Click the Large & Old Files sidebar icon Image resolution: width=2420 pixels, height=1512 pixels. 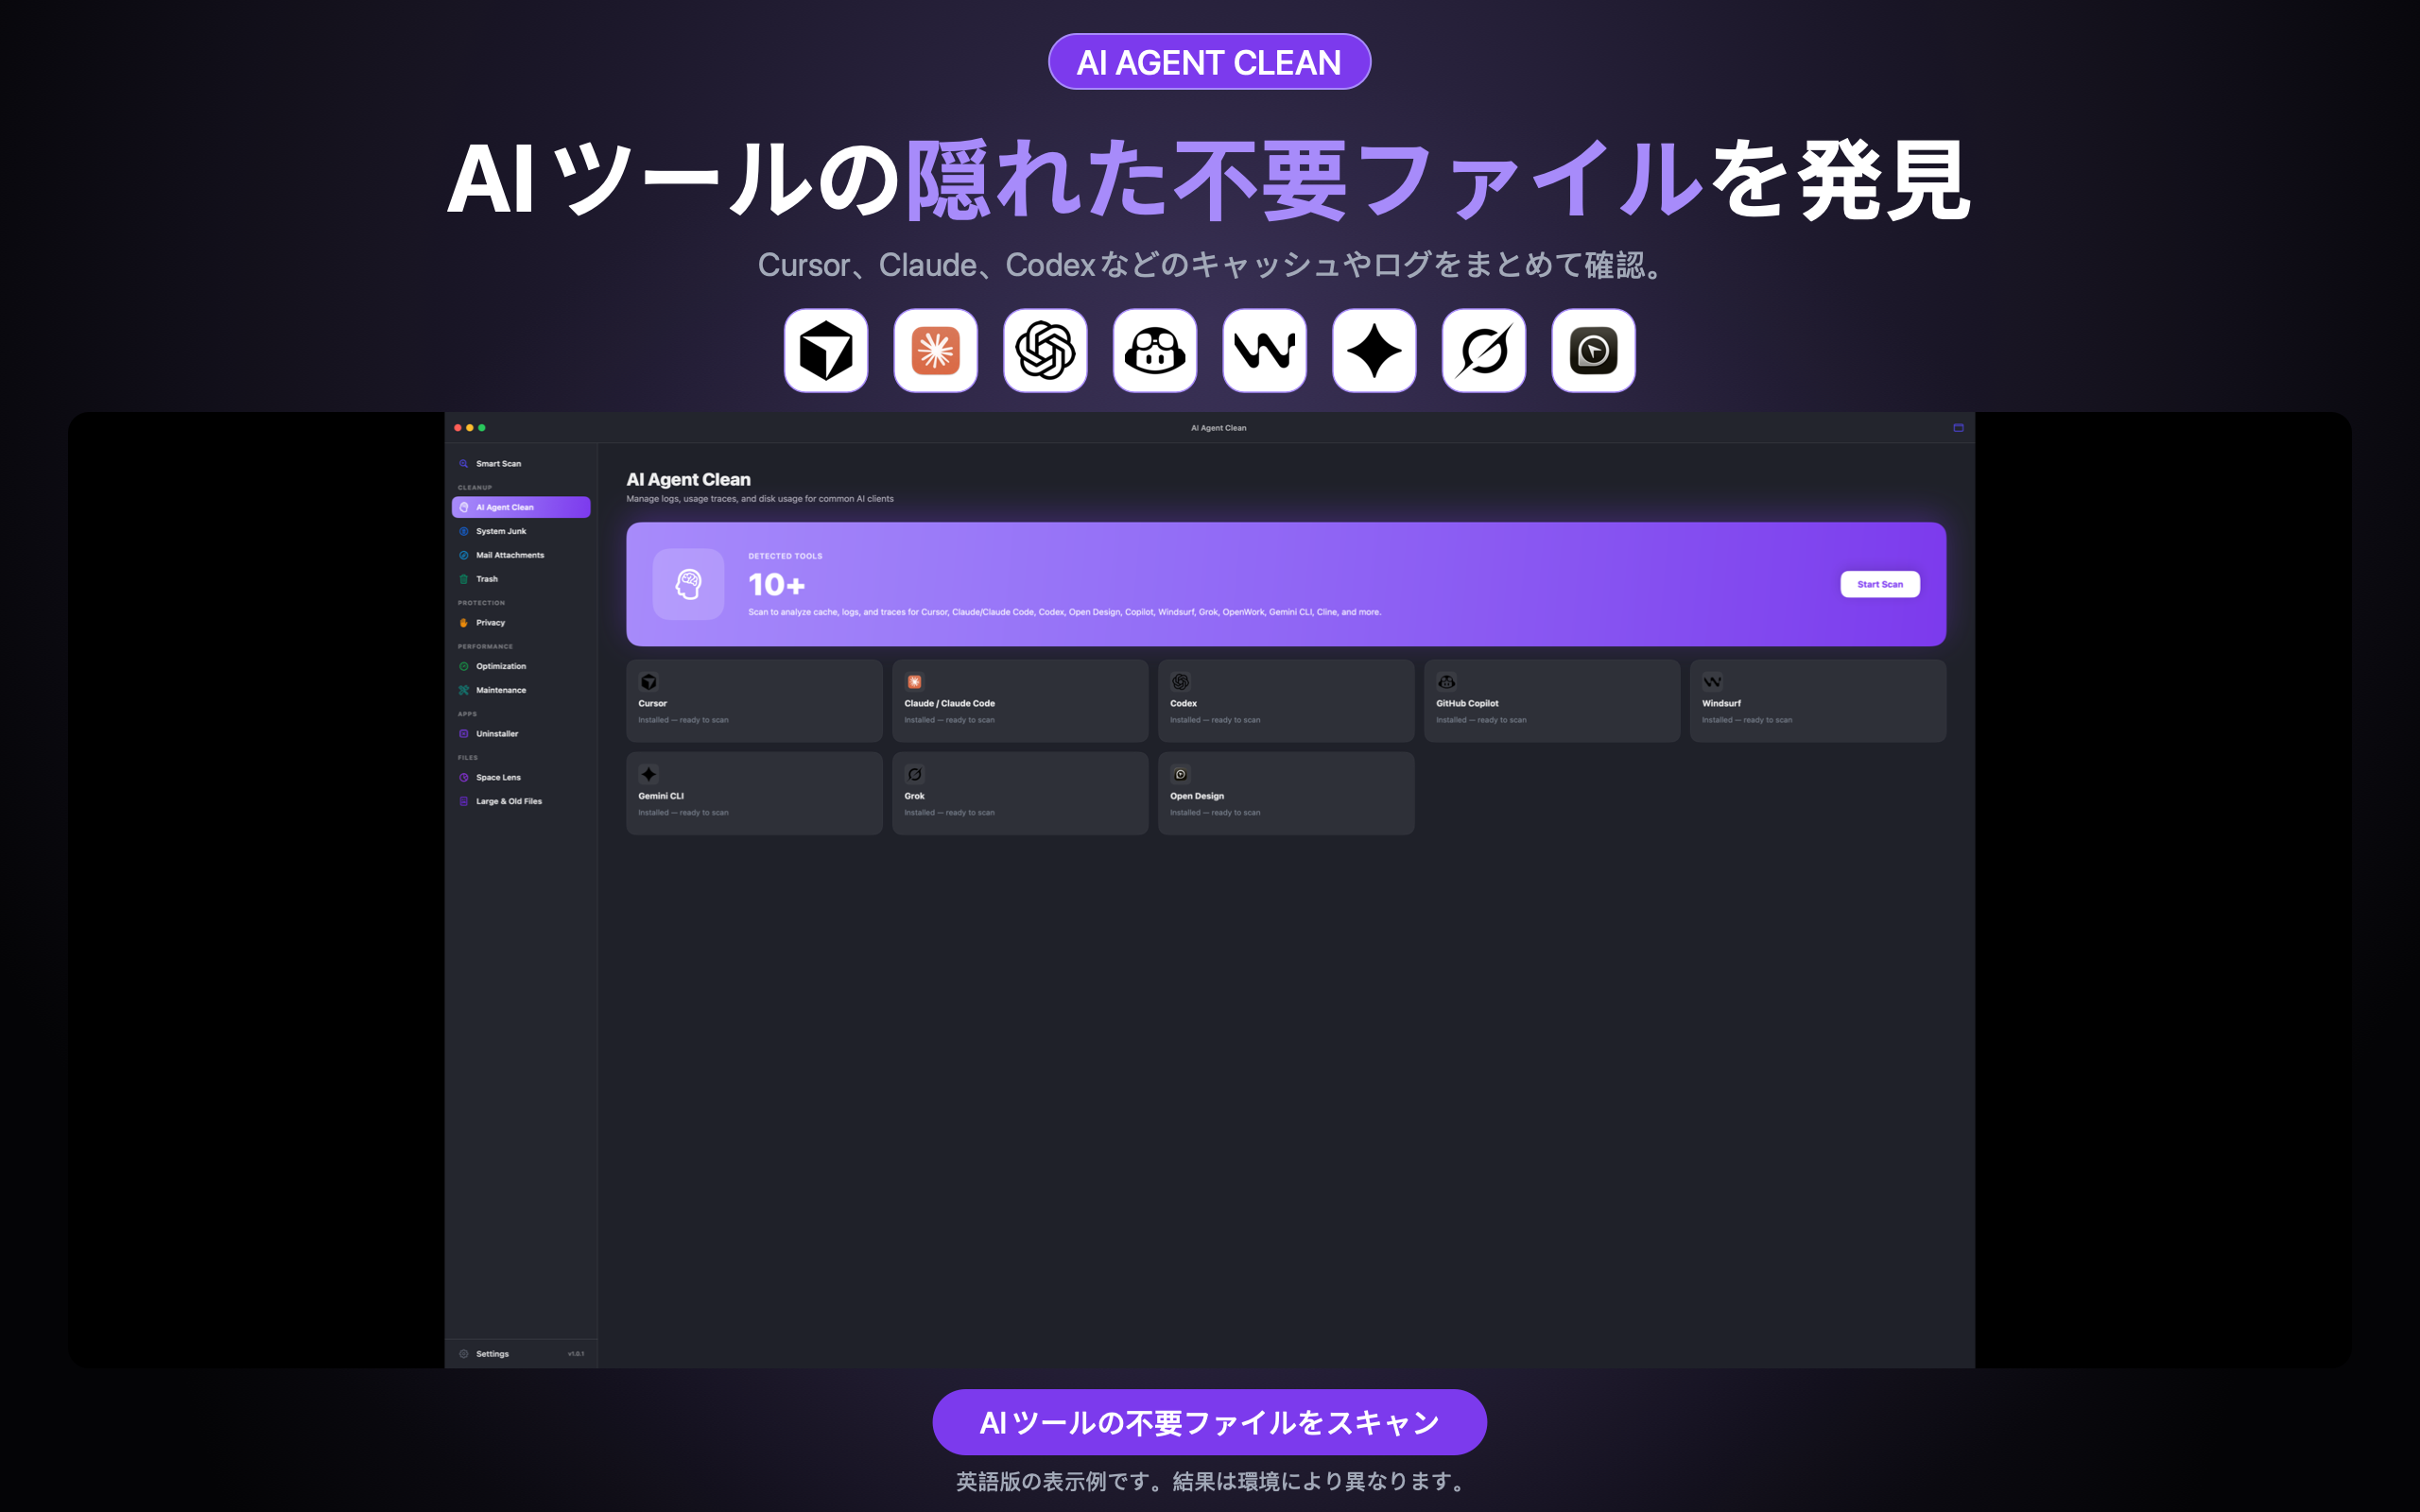463,801
